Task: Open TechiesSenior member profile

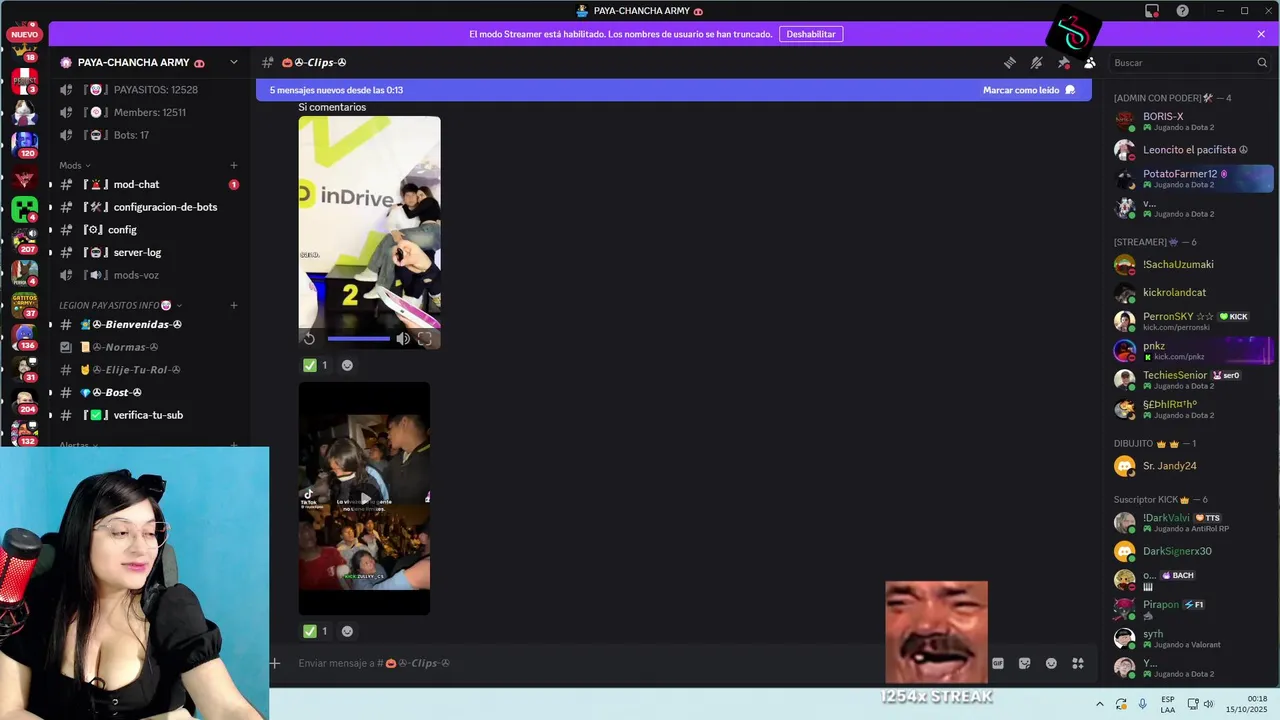Action: click(1192, 380)
